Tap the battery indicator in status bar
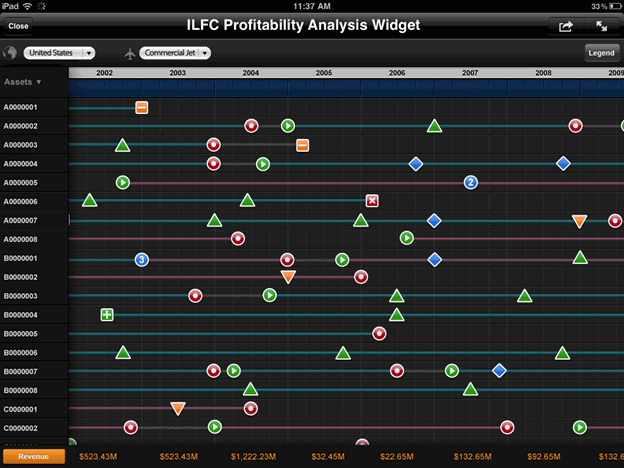624x468 pixels. [x=616, y=6]
